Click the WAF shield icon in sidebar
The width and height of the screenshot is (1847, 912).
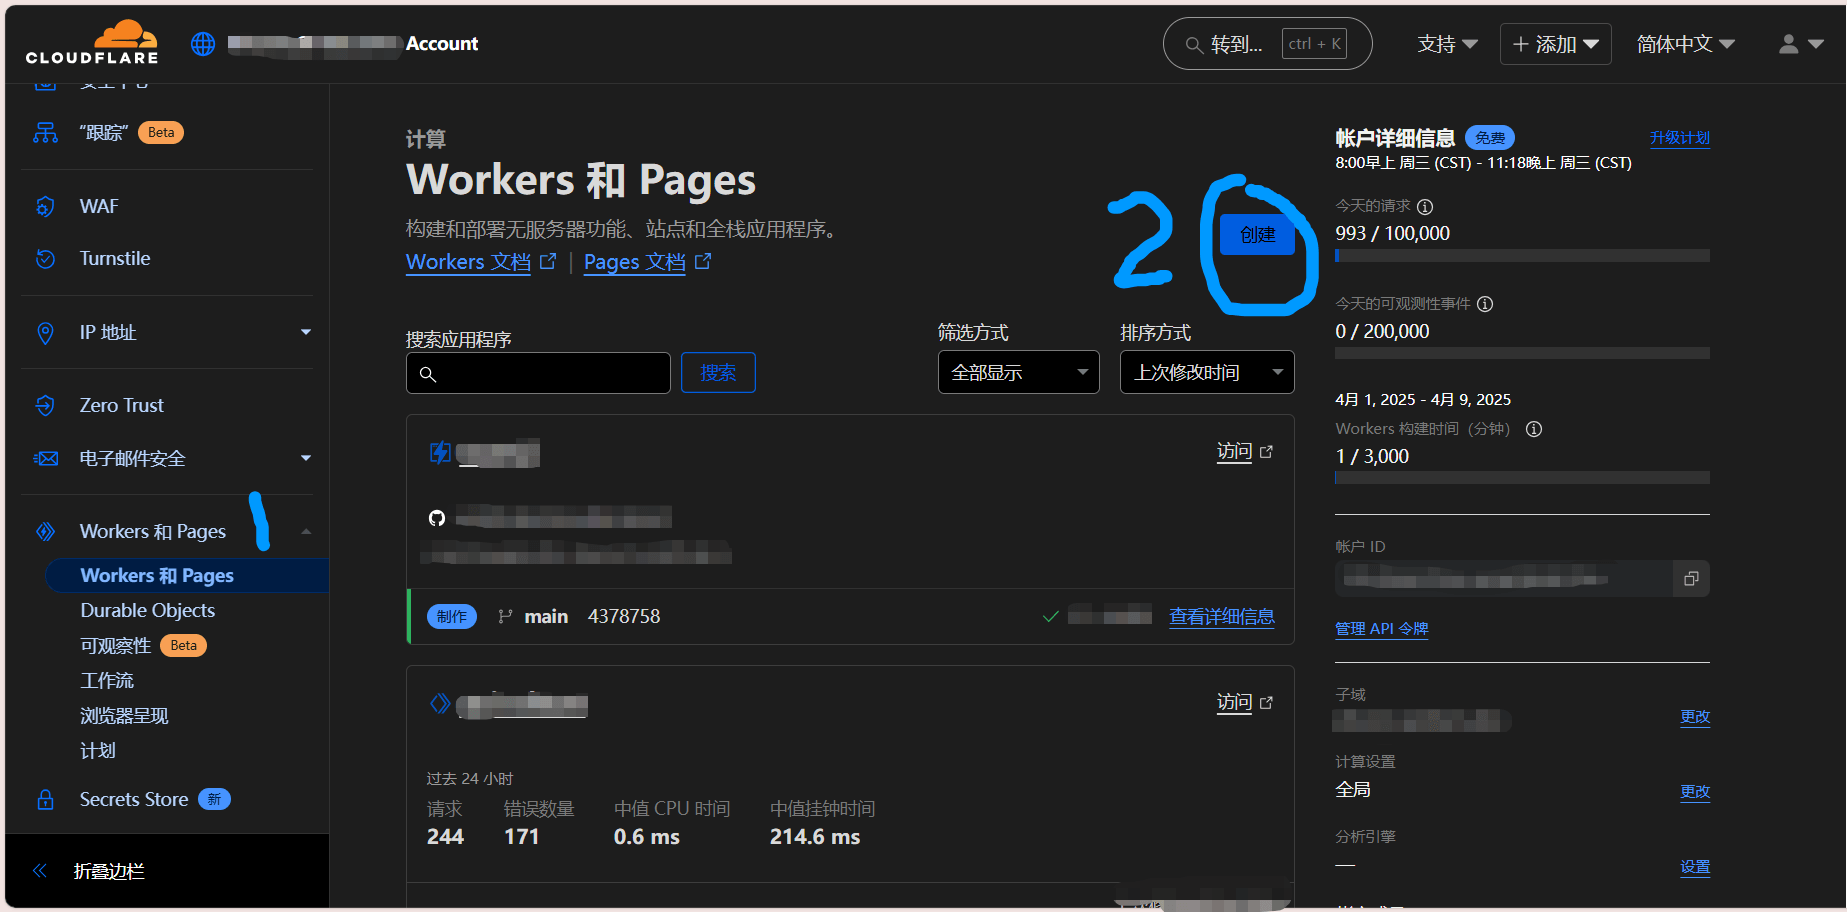pos(45,207)
